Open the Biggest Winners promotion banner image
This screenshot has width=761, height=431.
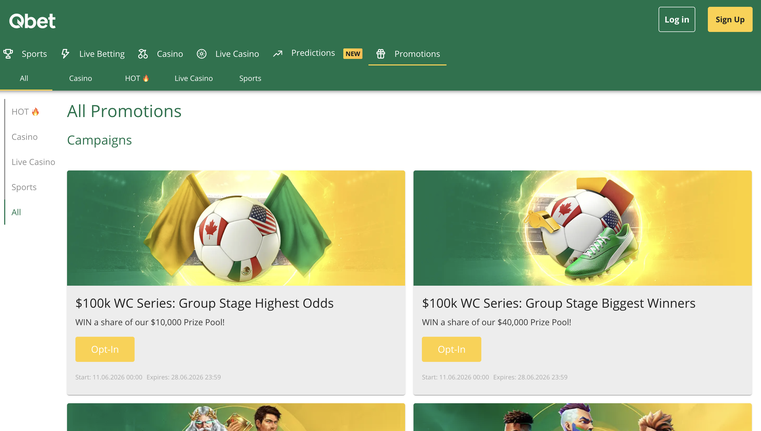(582, 228)
